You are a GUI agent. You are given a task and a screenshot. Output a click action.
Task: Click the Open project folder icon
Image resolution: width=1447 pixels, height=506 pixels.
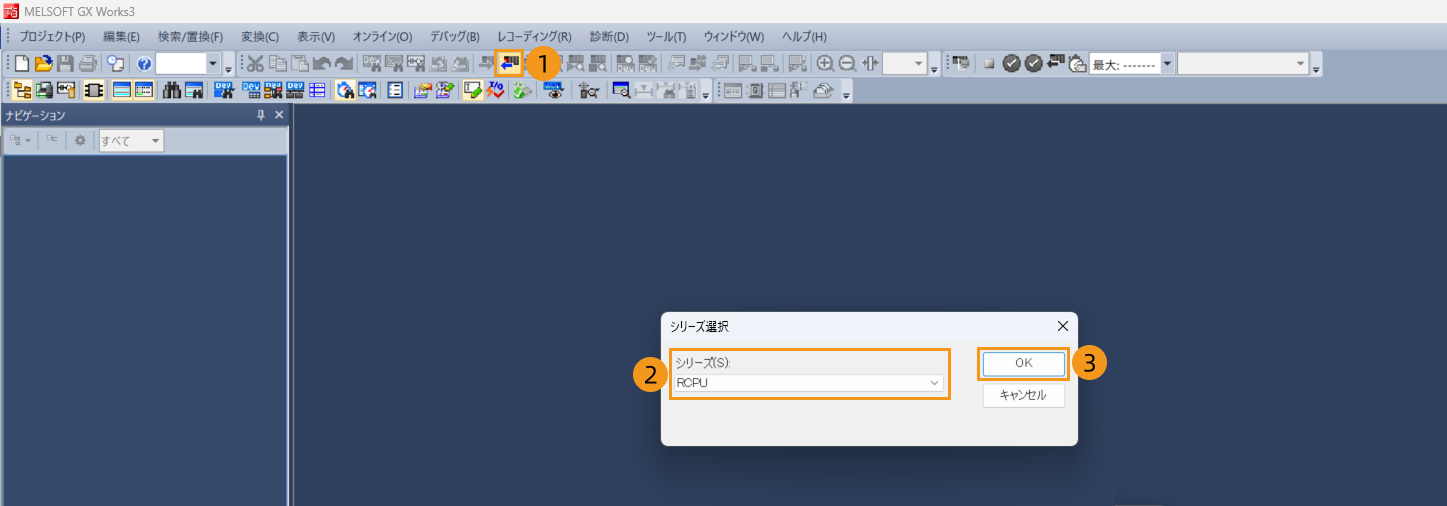pyautogui.click(x=44, y=63)
